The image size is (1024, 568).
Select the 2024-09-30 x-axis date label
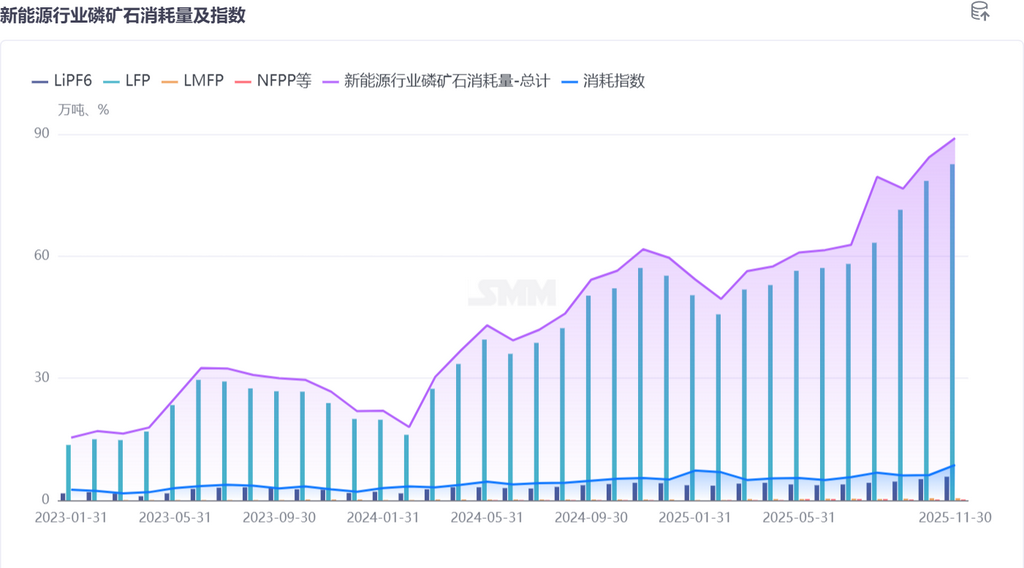[590, 517]
